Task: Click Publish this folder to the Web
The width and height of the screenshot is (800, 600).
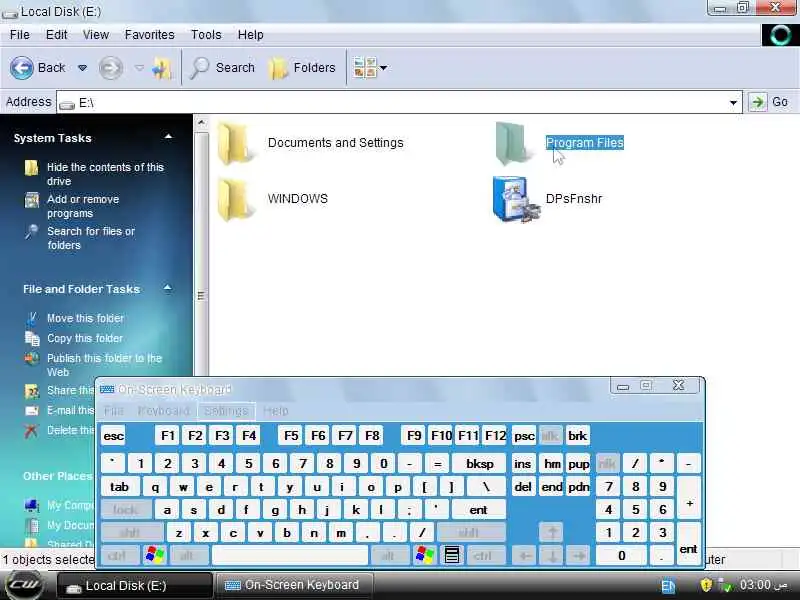Action: pyautogui.click(x=104, y=365)
